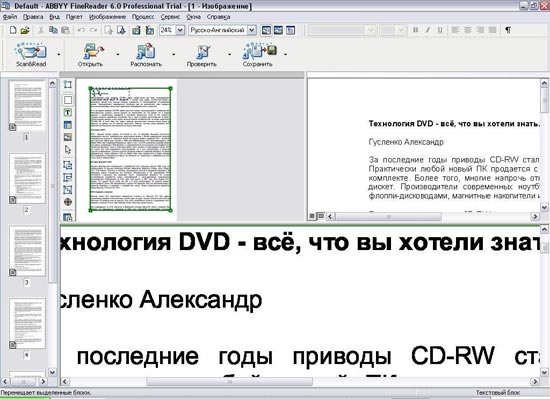Click the open folder icon in the top toolbar
550x399 pixels.
25,30
